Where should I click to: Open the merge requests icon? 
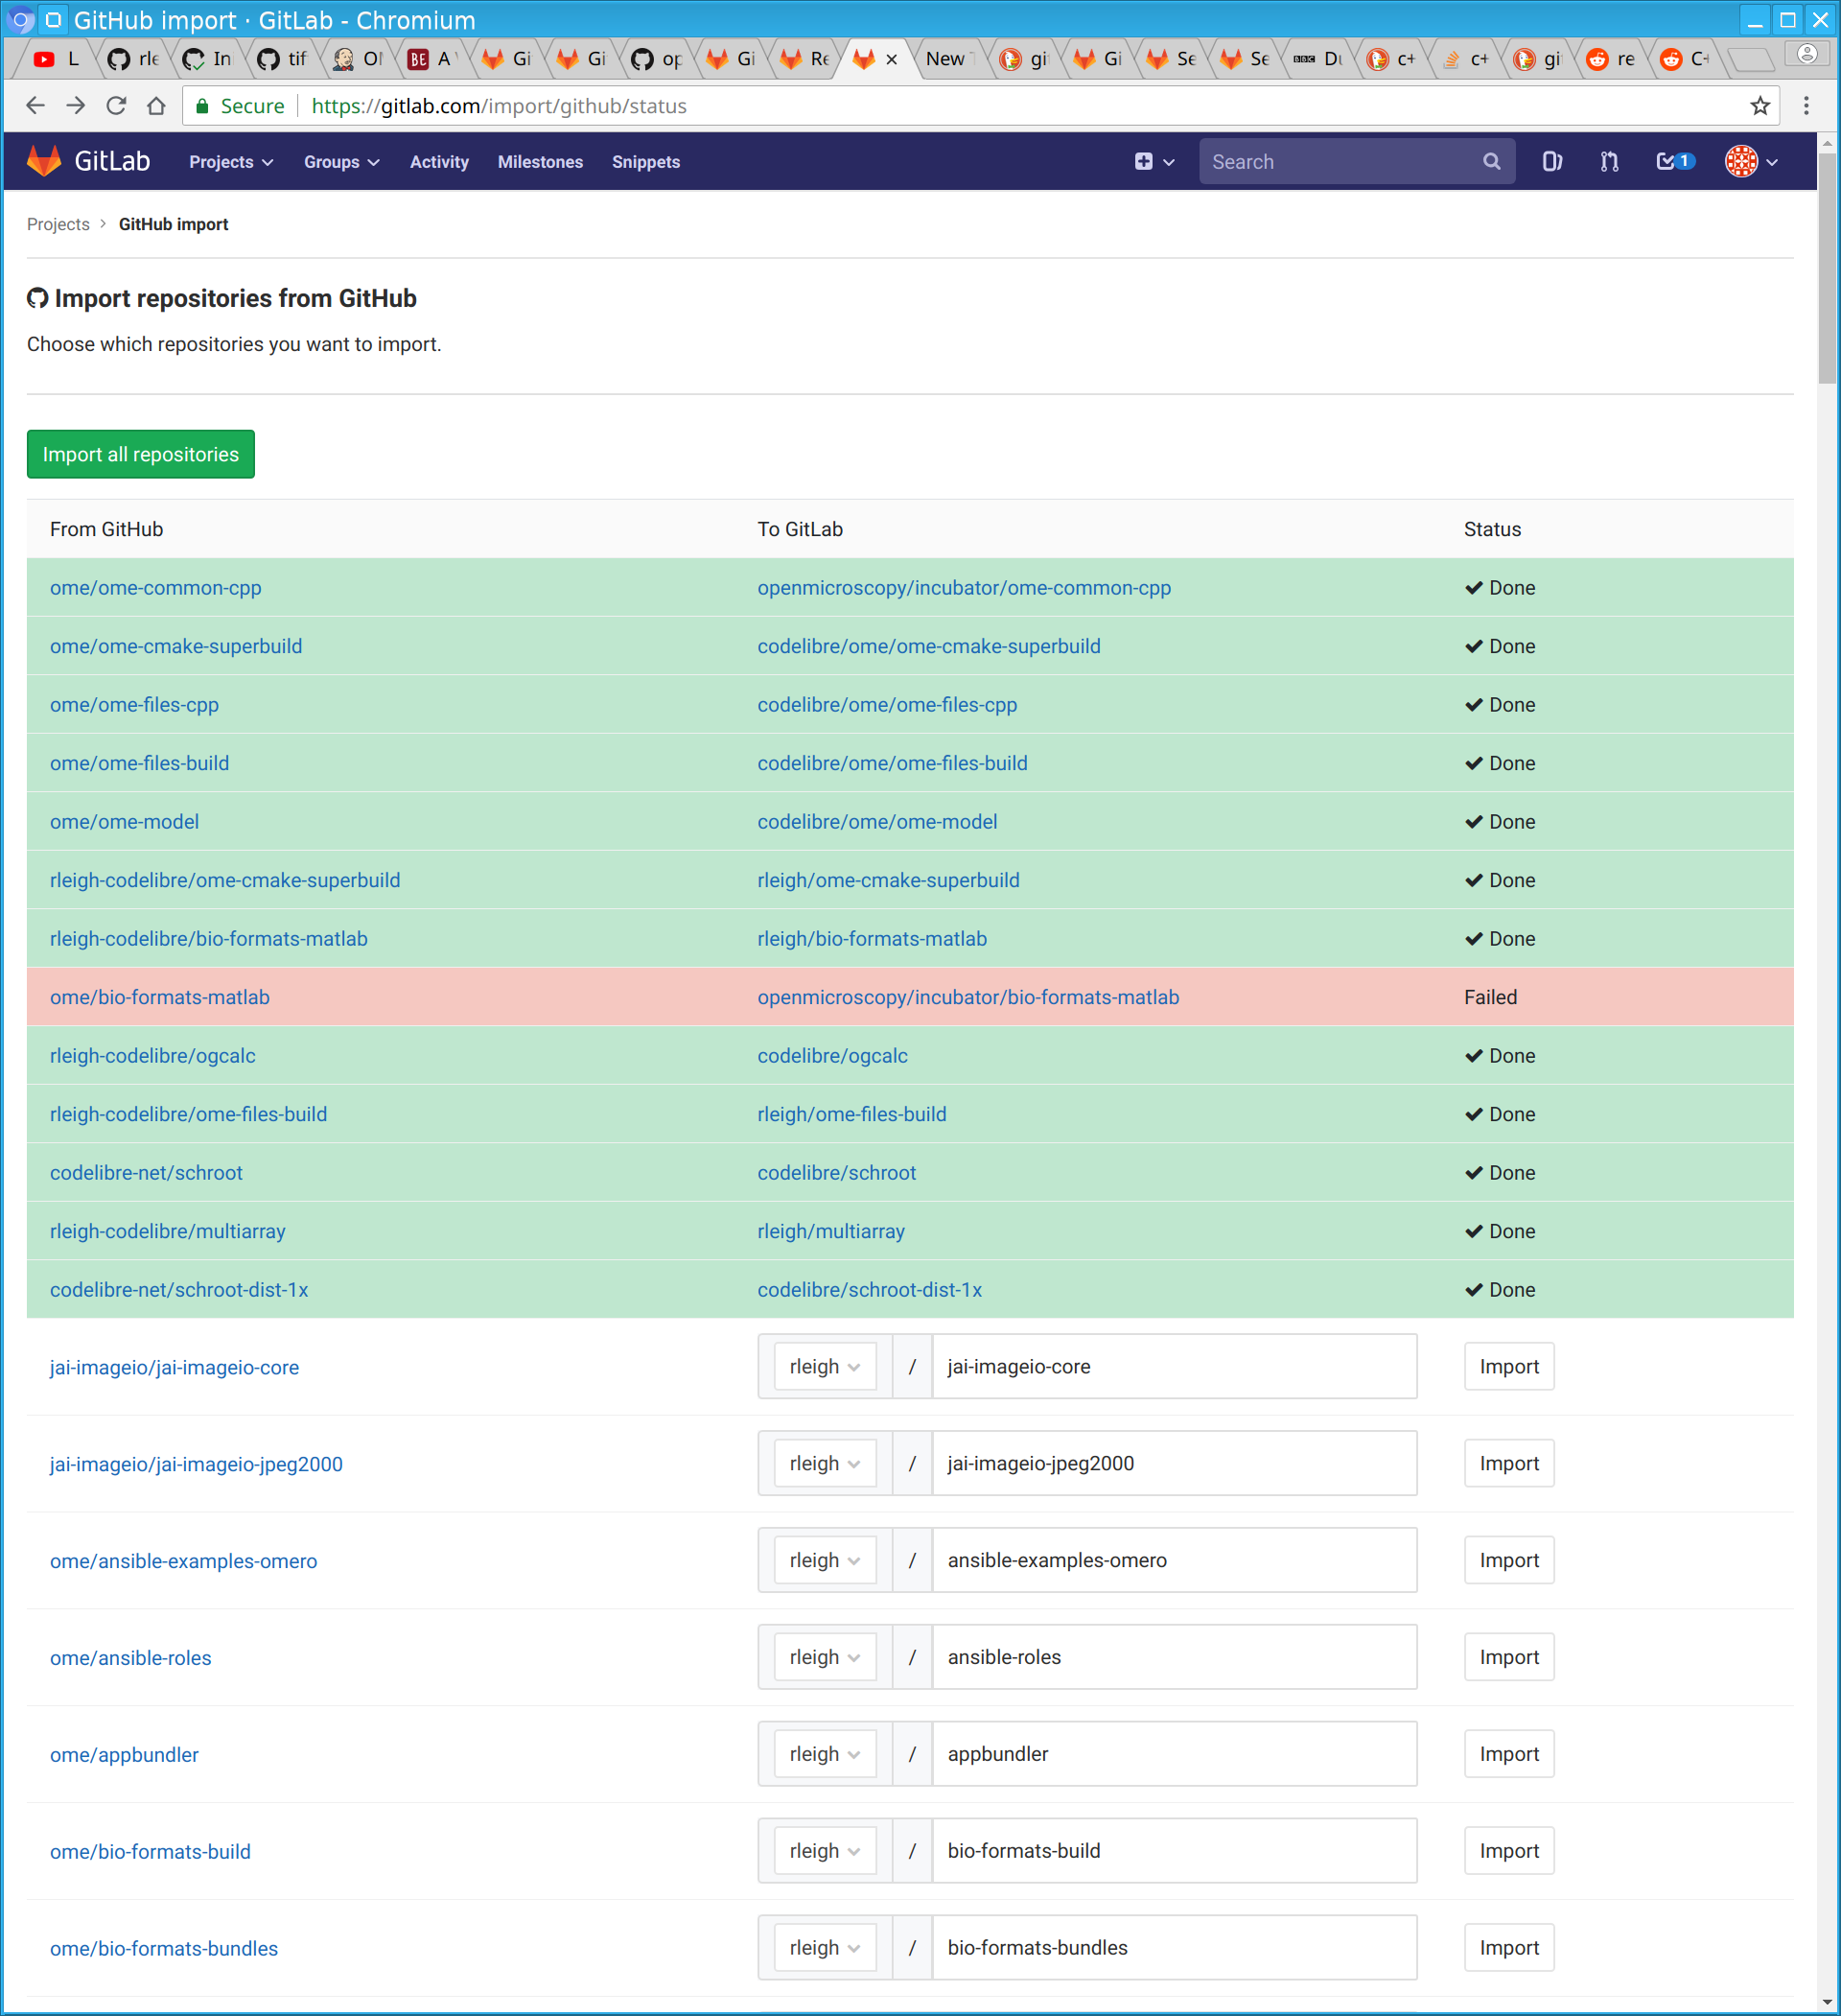click(x=1609, y=161)
